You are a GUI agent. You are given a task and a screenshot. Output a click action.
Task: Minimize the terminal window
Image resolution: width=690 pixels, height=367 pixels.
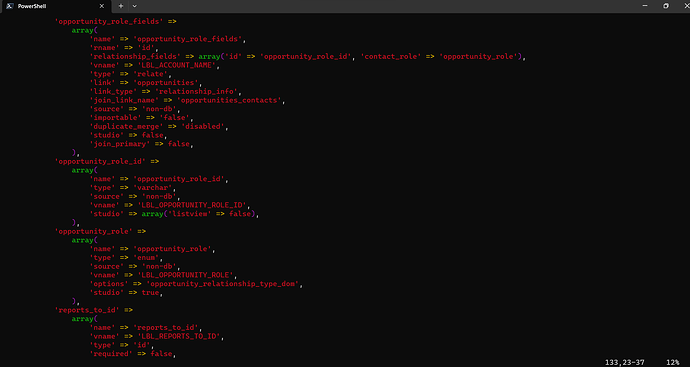(645, 6)
